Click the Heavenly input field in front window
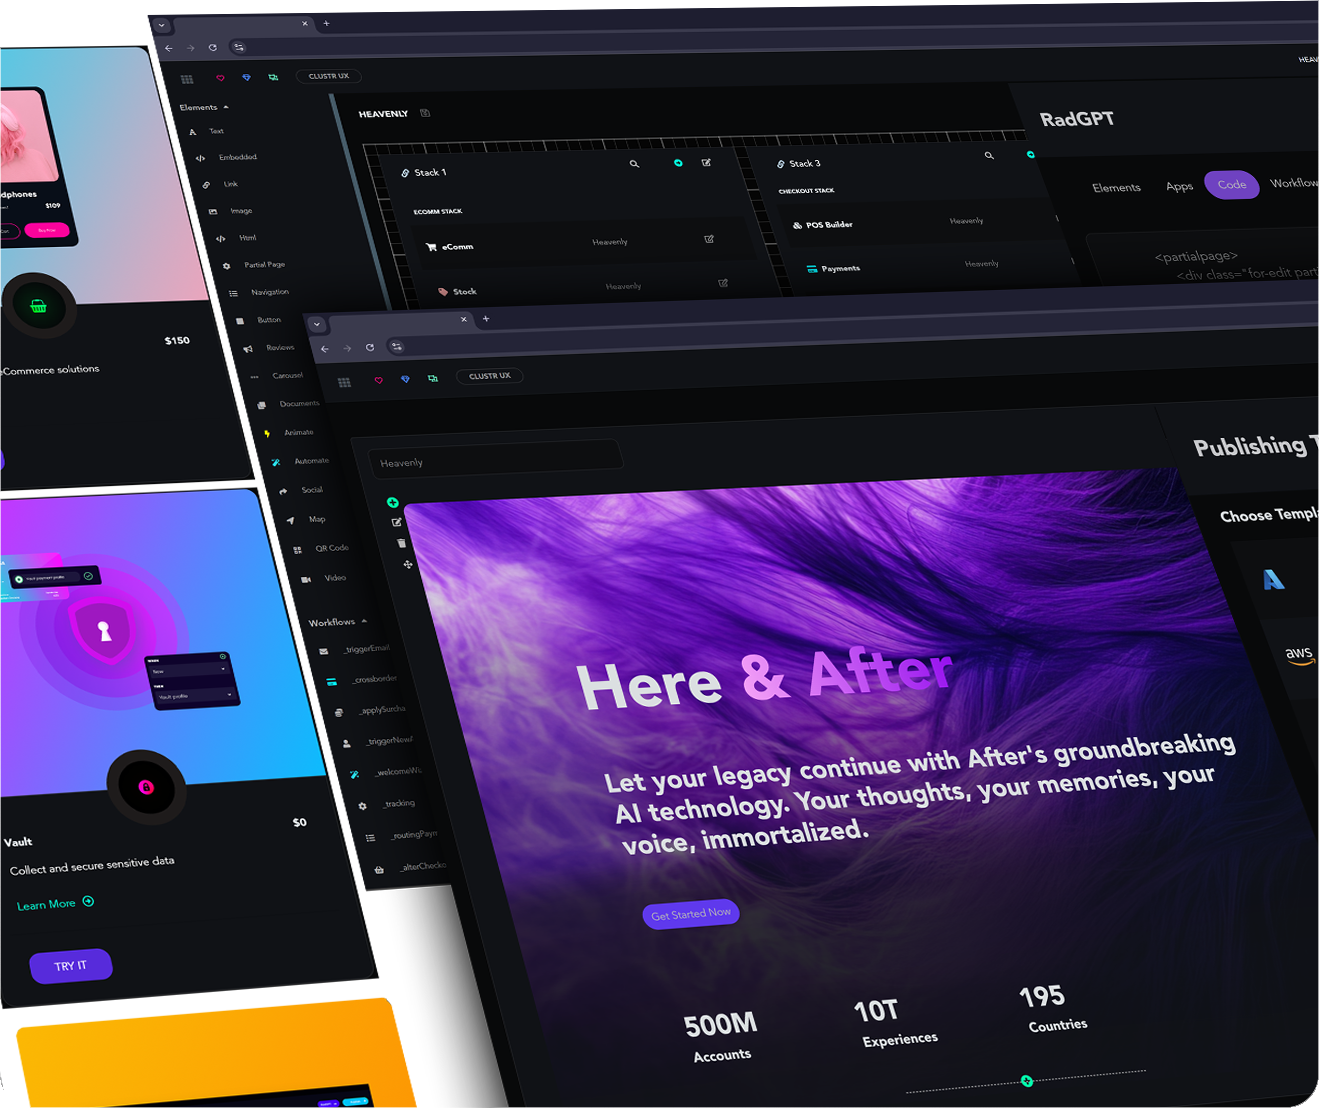 (497, 459)
